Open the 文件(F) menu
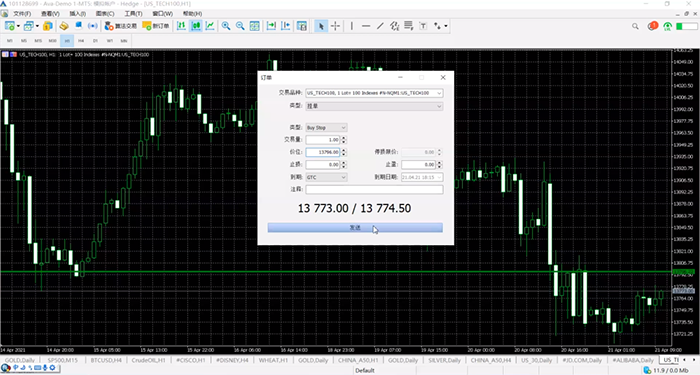700x375 pixels. click(22, 13)
